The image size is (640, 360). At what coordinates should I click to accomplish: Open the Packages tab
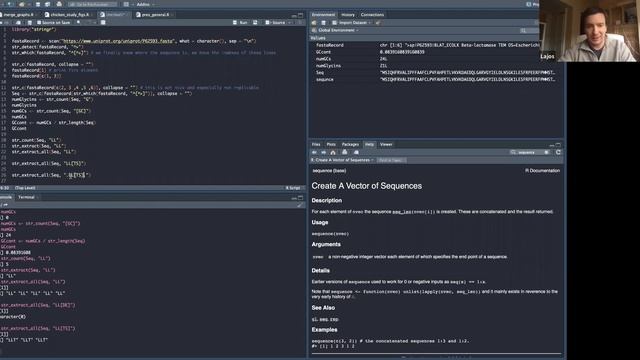(350, 144)
